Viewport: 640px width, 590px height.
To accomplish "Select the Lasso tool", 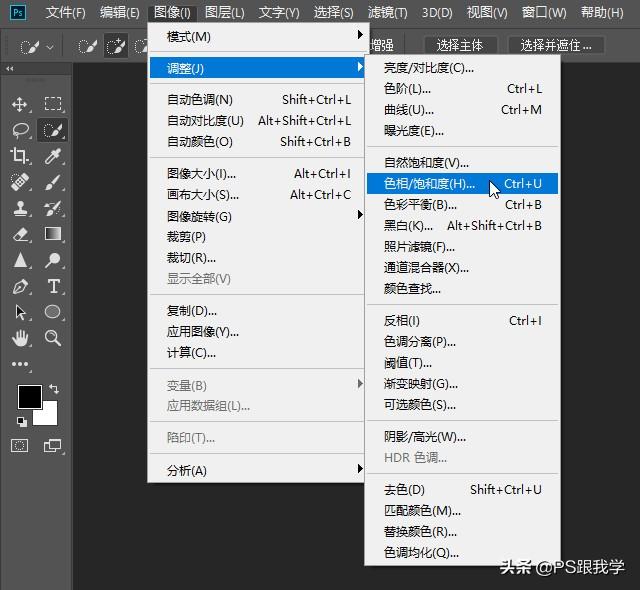I will 20,131.
